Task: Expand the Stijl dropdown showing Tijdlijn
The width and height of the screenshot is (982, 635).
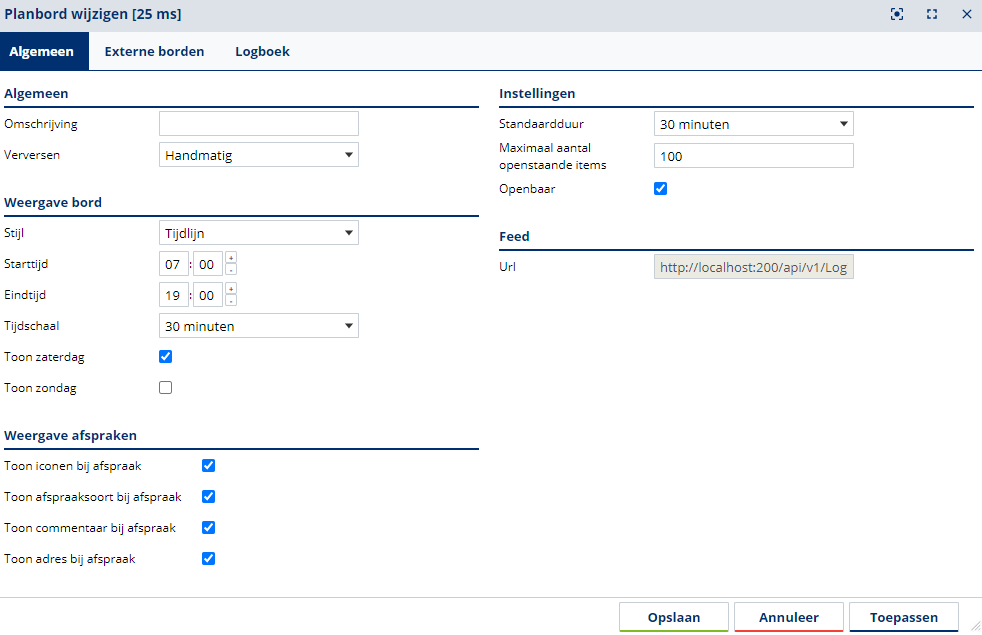Action: click(258, 233)
